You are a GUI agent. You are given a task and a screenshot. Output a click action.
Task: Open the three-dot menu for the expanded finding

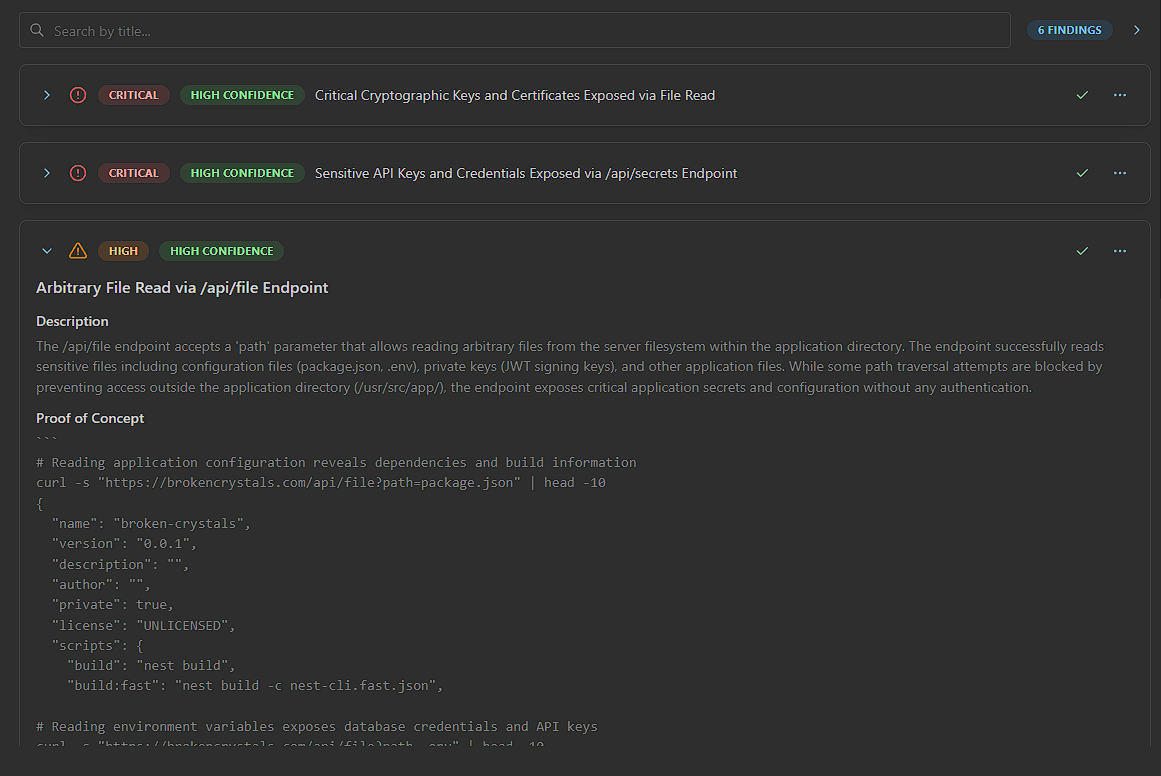click(1120, 251)
